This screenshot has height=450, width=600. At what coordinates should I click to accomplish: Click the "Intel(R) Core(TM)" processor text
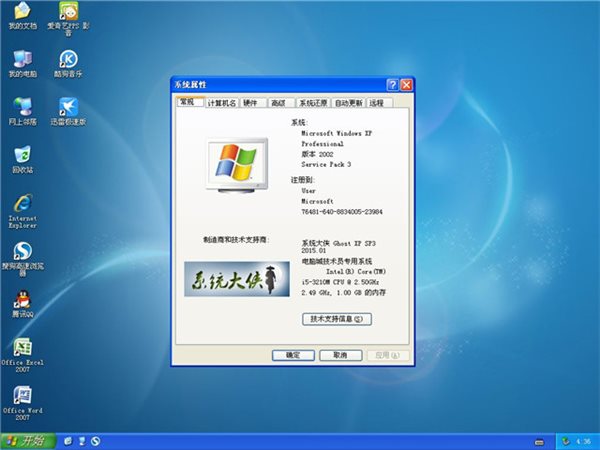click(356, 271)
